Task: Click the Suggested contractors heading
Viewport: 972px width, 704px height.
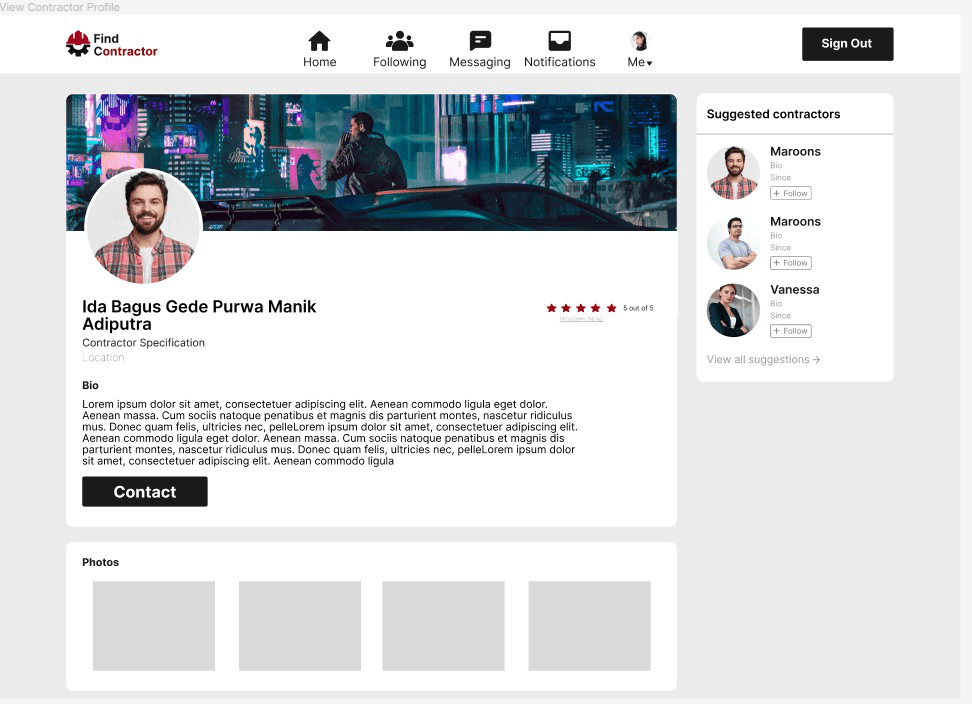Action: click(x=773, y=114)
